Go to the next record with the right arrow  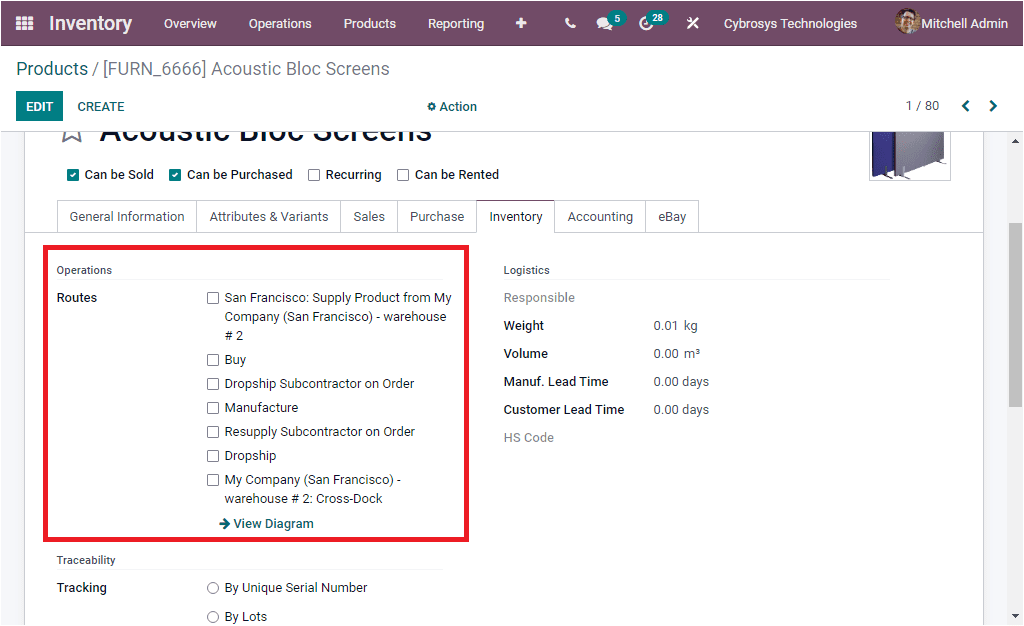coord(993,105)
